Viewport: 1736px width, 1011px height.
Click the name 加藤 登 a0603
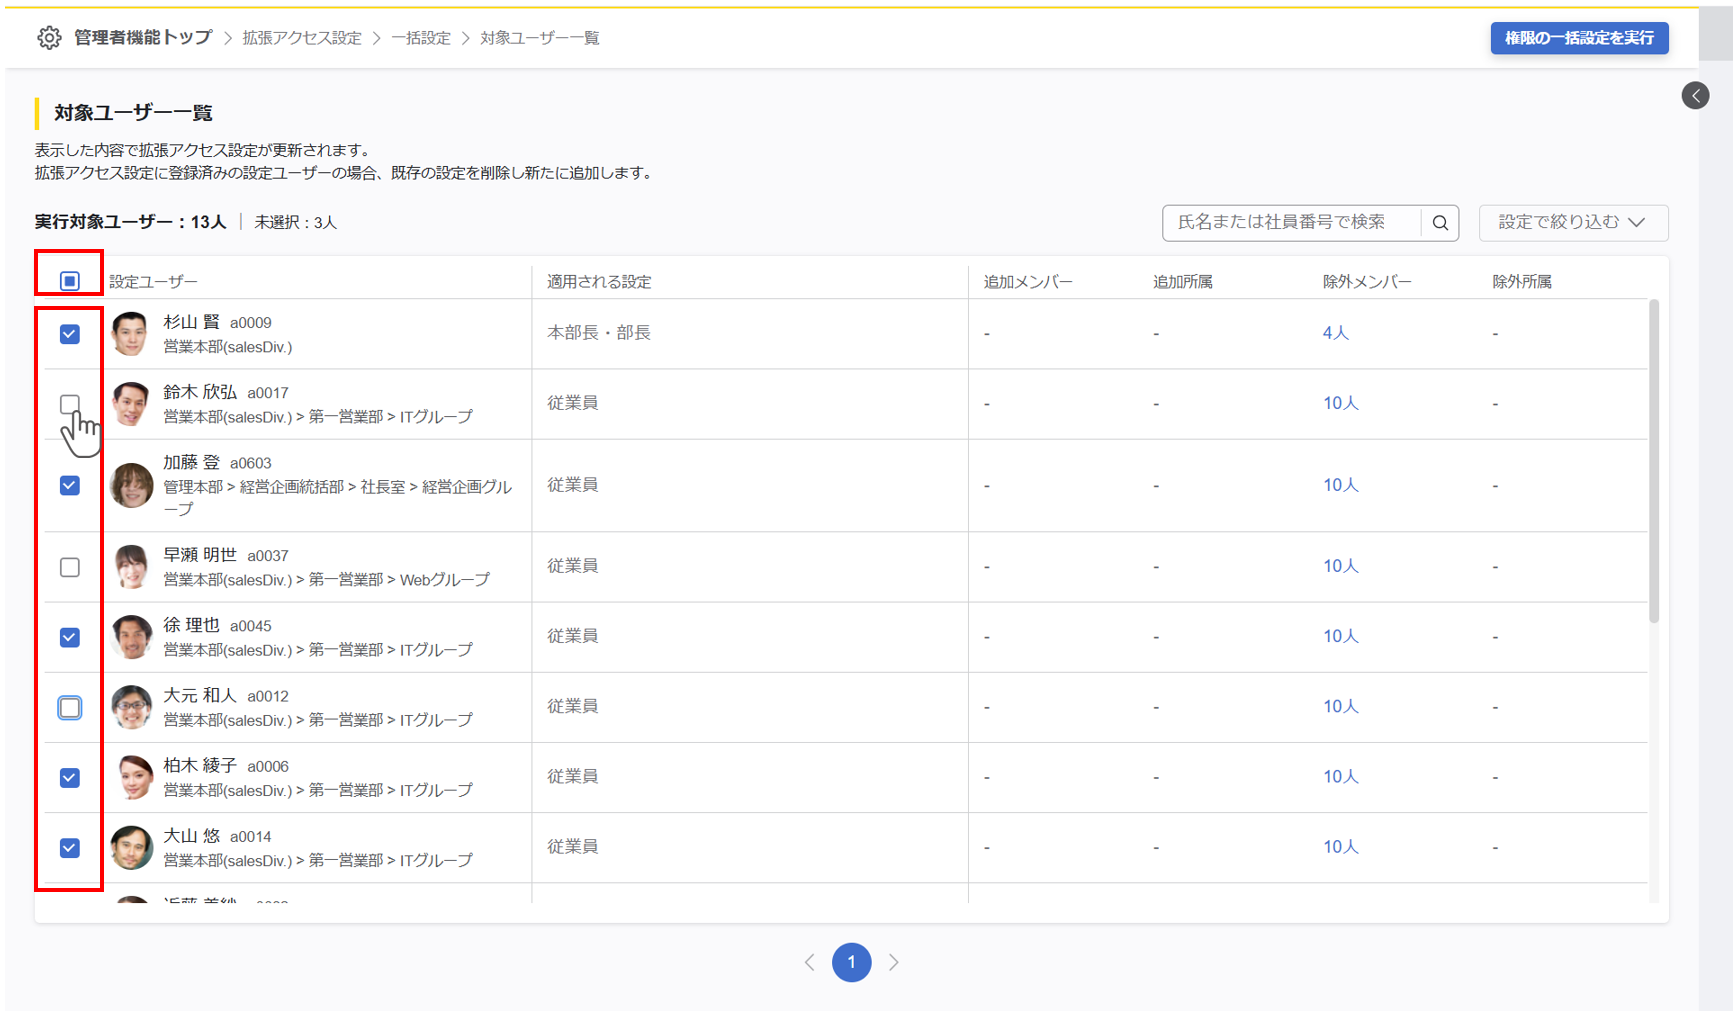(217, 462)
